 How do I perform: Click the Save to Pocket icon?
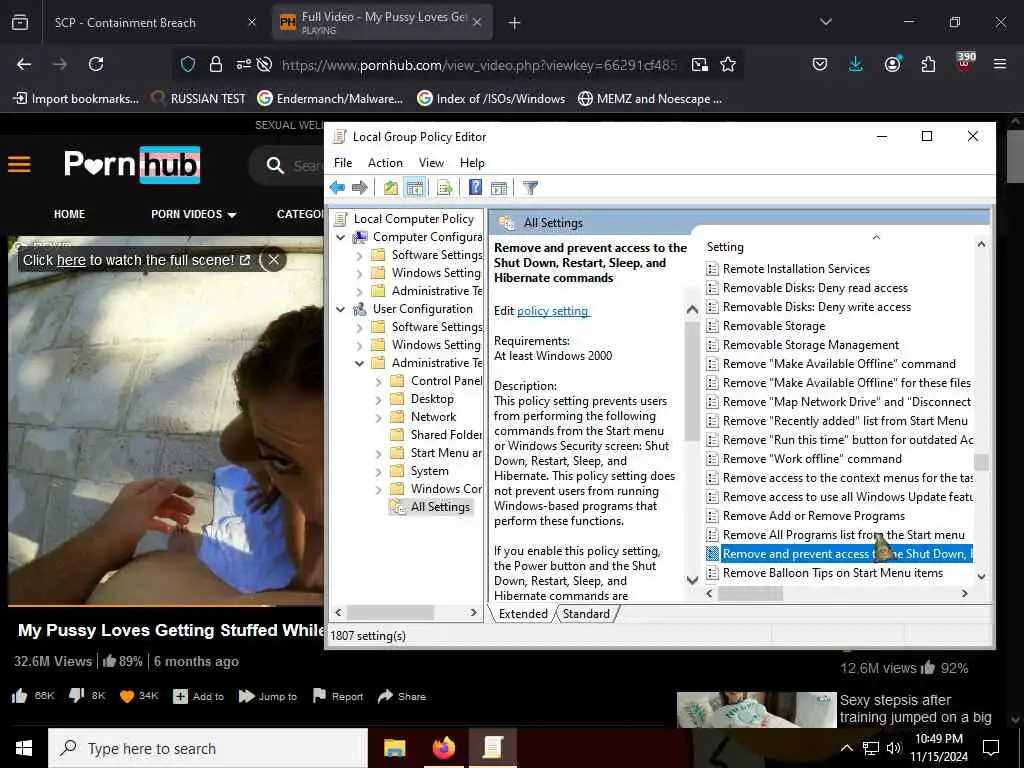[x=820, y=64]
